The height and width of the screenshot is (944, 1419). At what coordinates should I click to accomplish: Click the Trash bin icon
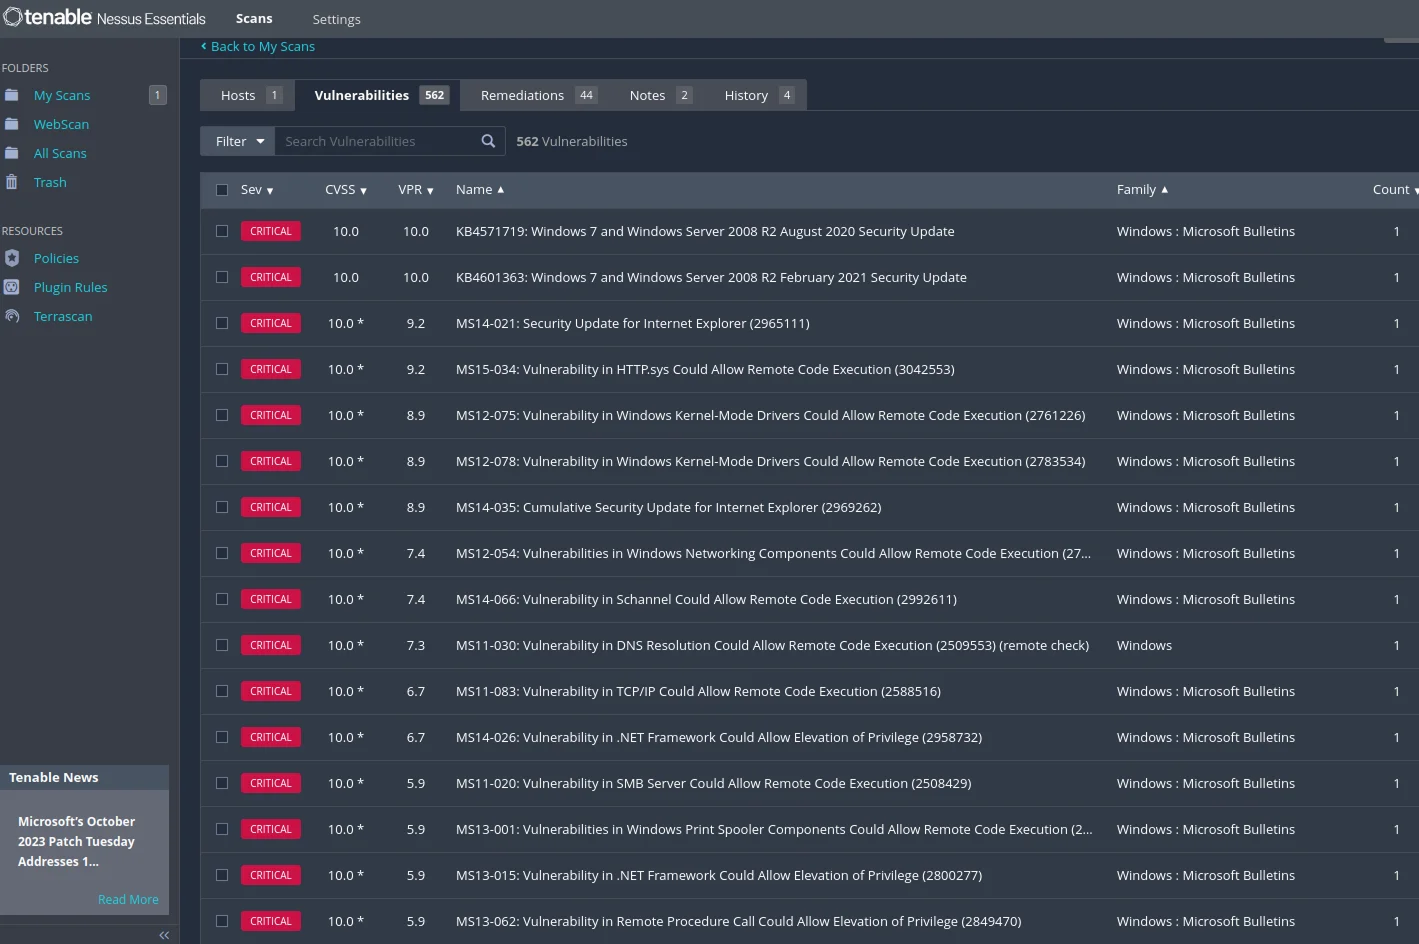coord(12,182)
